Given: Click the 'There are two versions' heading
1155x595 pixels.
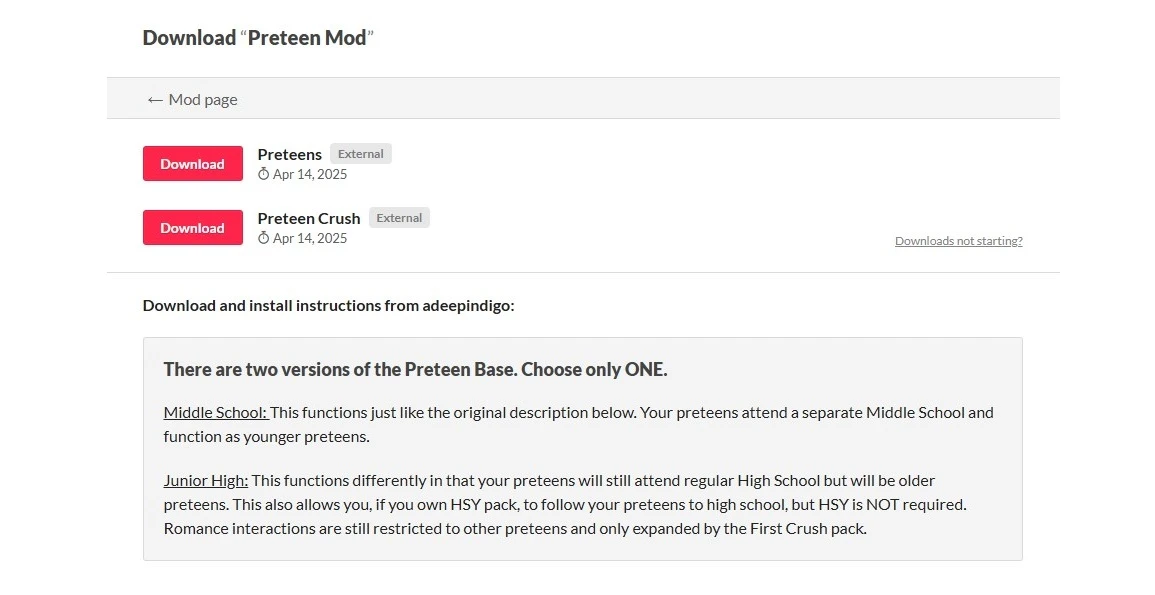Looking at the screenshot, I should [x=415, y=369].
